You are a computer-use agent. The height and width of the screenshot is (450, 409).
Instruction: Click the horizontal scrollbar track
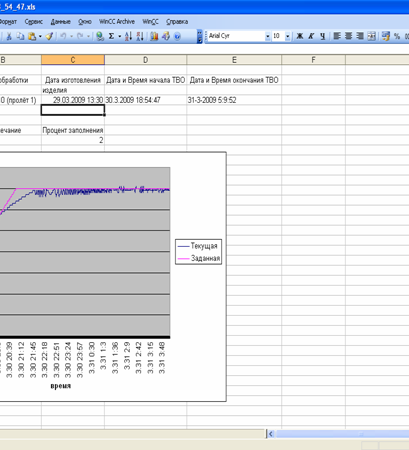click(342, 434)
